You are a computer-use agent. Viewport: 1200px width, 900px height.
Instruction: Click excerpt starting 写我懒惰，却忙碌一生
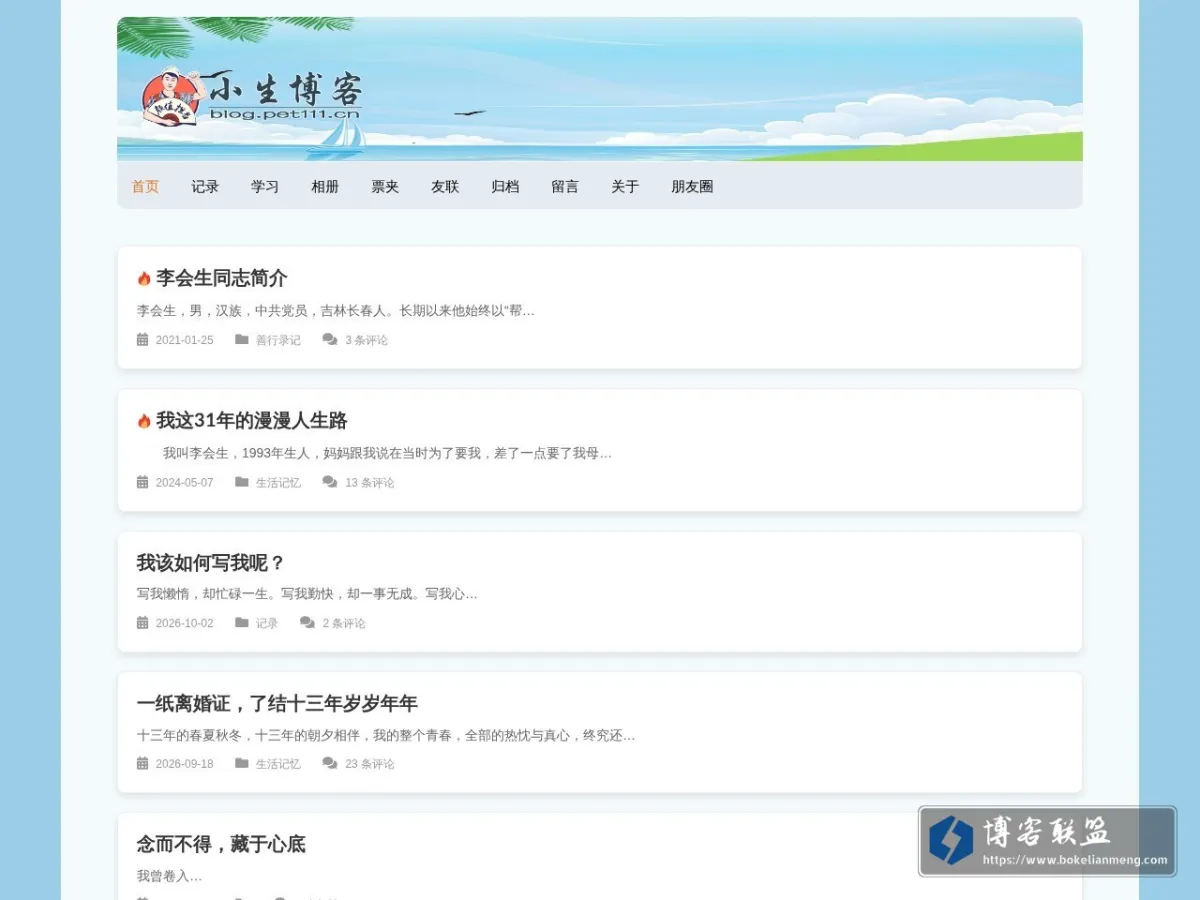(x=307, y=594)
